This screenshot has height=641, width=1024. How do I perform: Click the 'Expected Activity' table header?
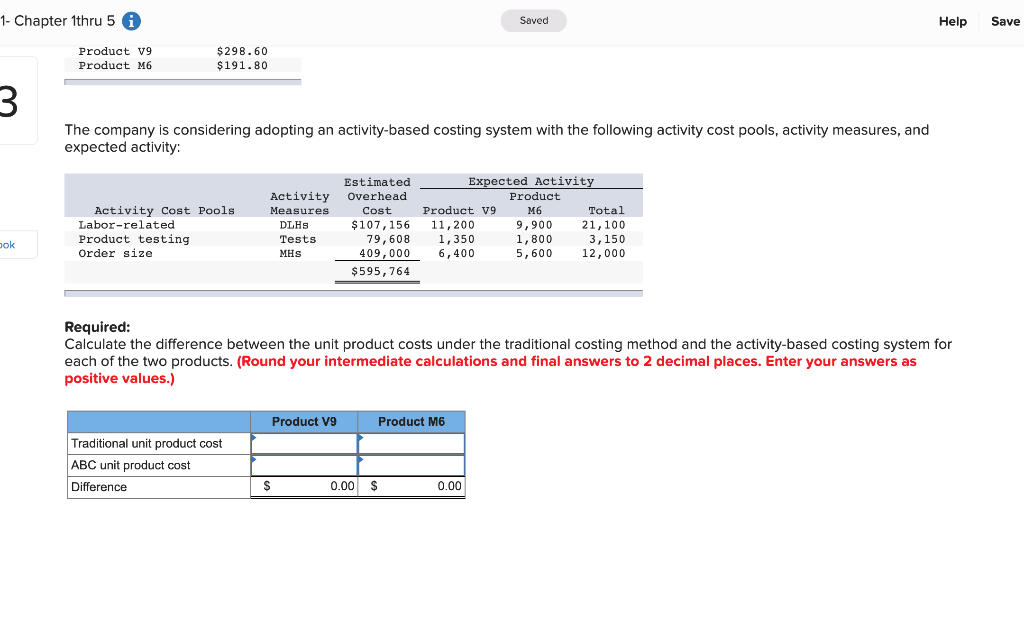(x=531, y=181)
